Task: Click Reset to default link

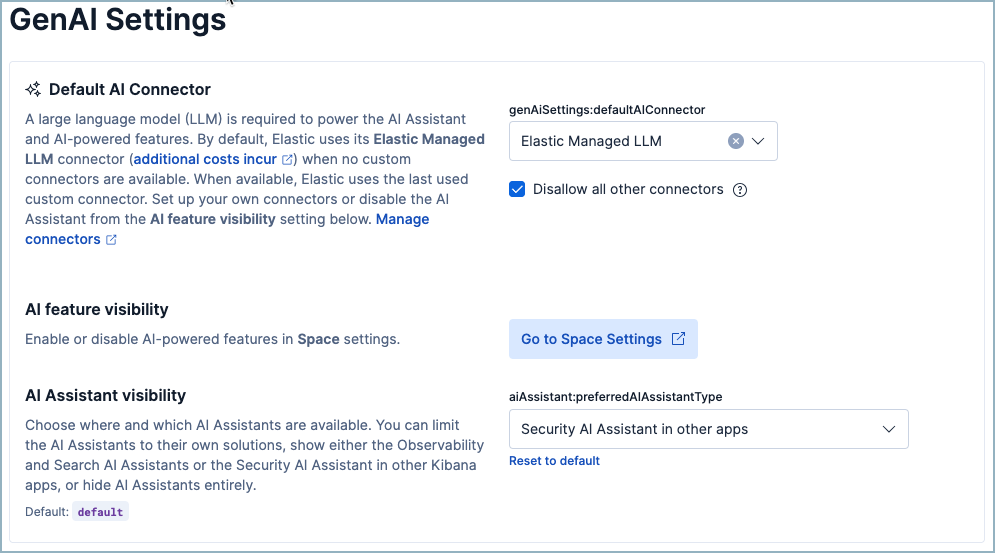Action: (554, 461)
